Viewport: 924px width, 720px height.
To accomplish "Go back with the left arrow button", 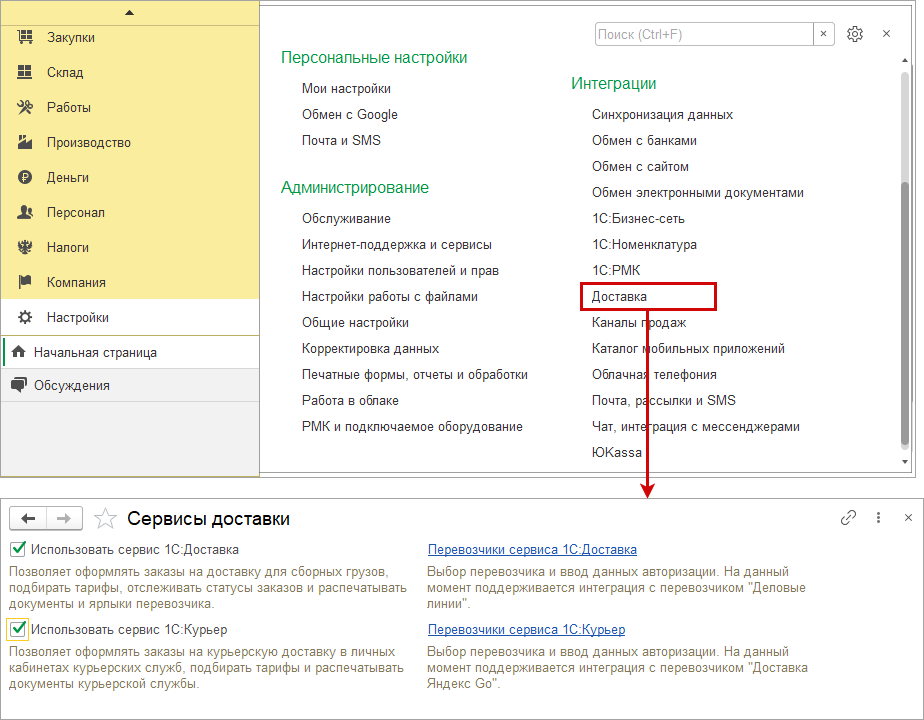I will coord(28,518).
